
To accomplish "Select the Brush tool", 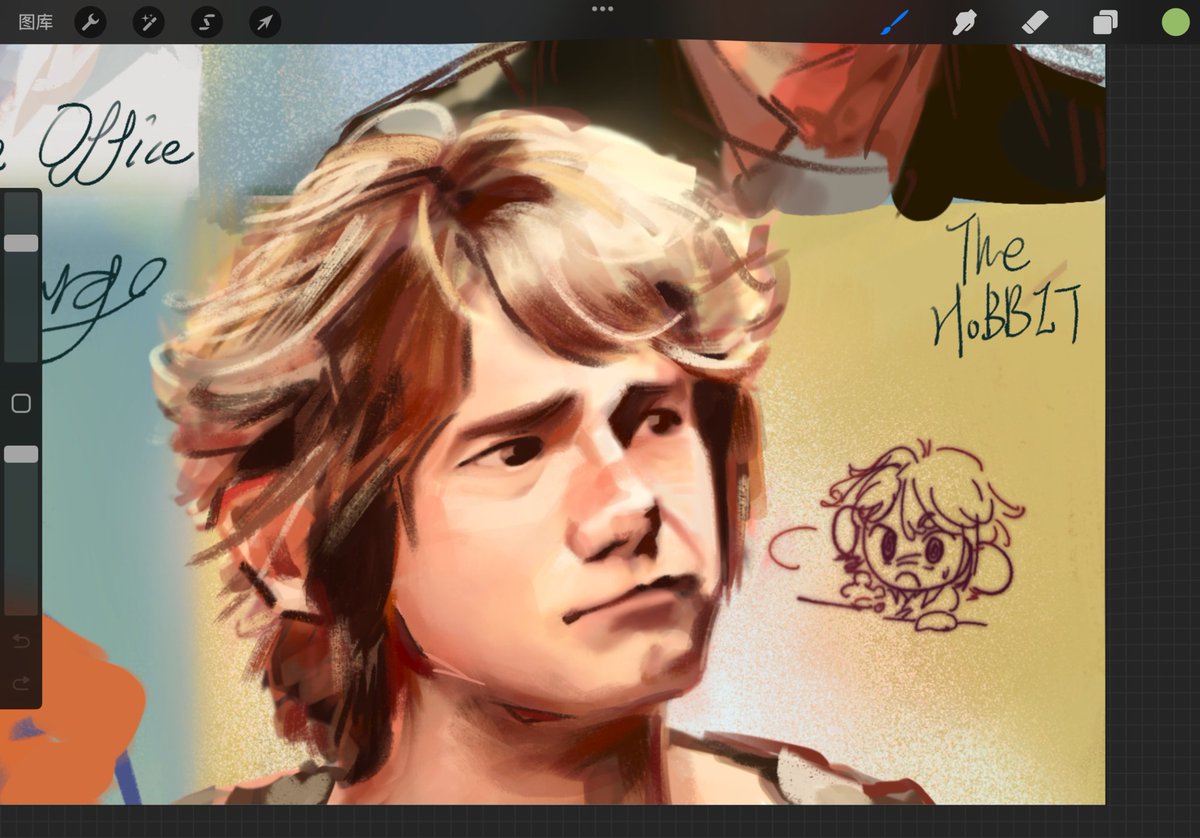I will (894, 22).
